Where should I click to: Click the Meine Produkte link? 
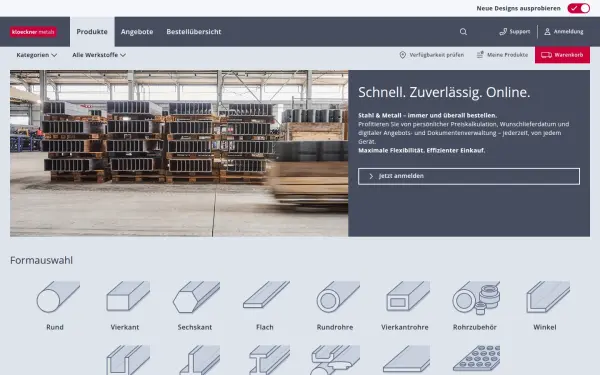pyautogui.click(x=502, y=55)
